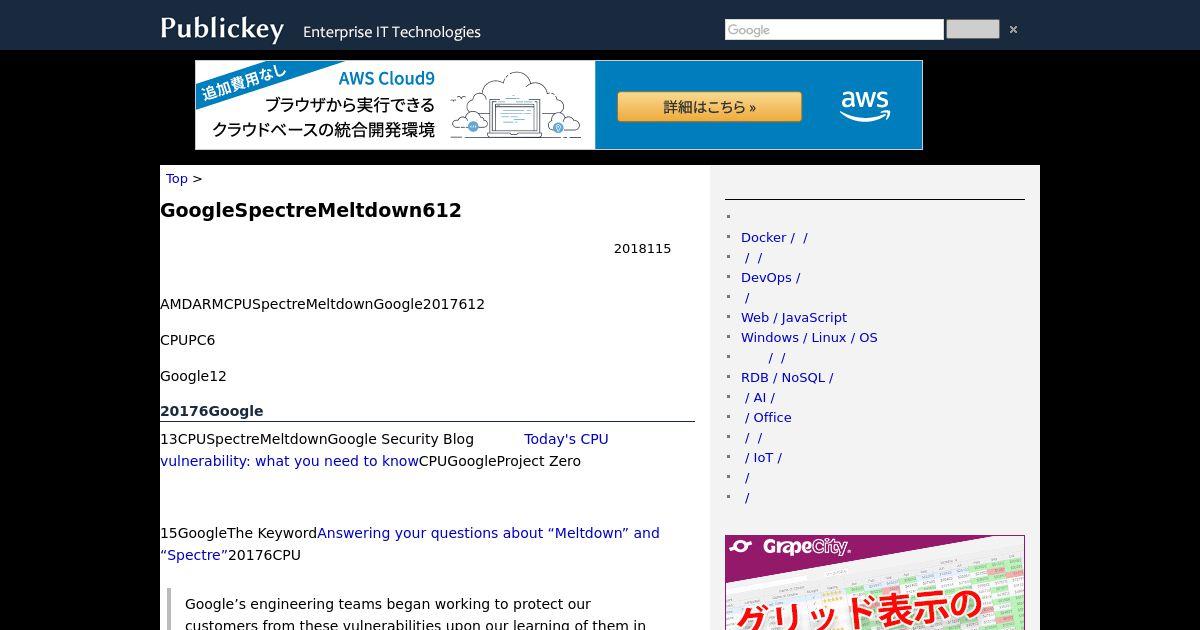Click the grey search submit button

(972, 29)
